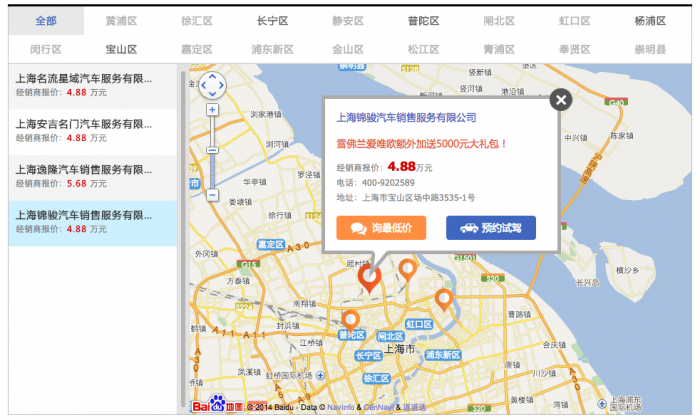The image size is (700, 420).
Task: Click the dealer list scrollbar
Action: click(183, 238)
